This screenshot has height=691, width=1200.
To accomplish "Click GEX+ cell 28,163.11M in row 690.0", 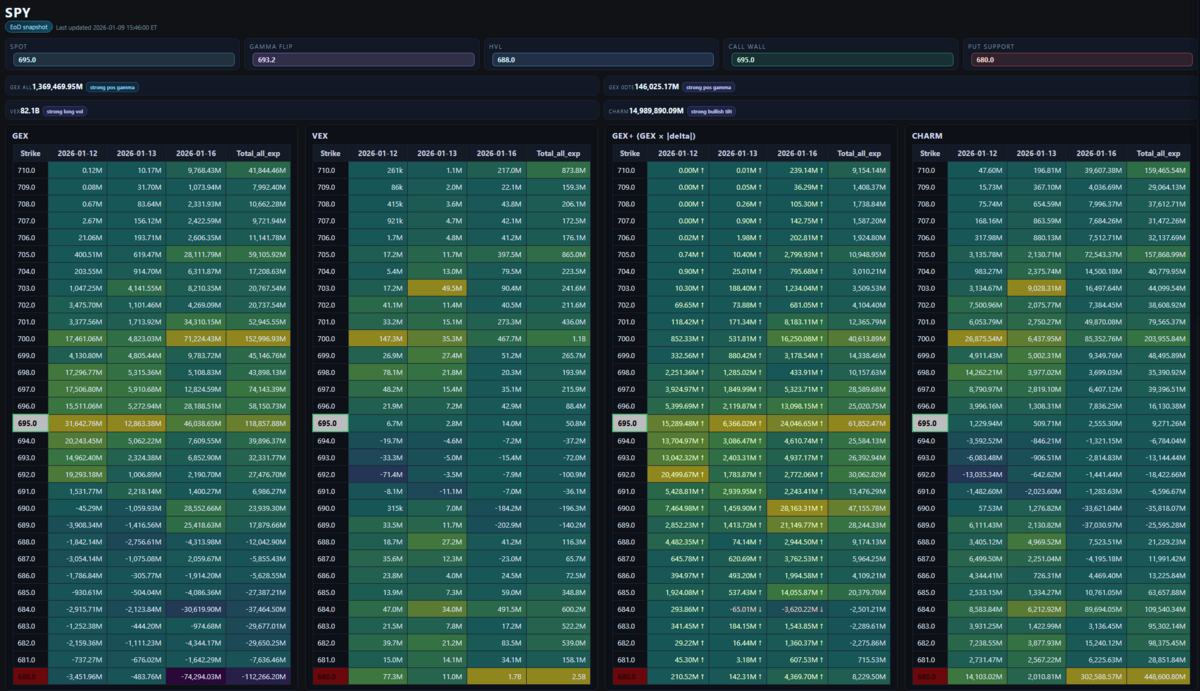I will [x=795, y=509].
